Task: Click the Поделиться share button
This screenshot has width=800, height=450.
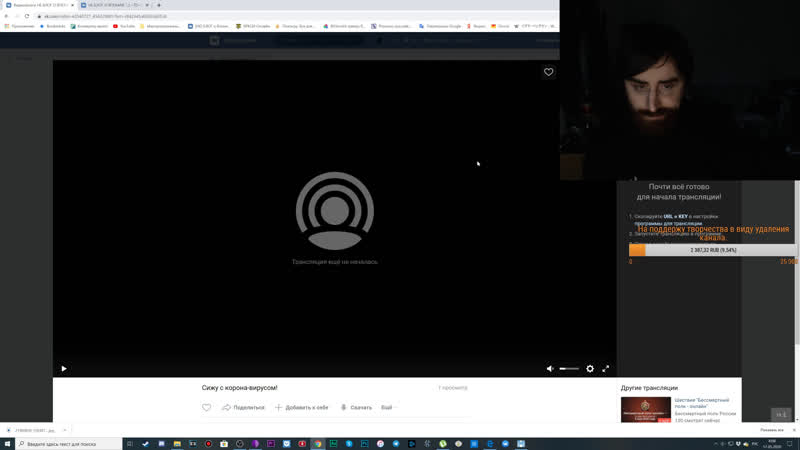Action: [x=243, y=407]
